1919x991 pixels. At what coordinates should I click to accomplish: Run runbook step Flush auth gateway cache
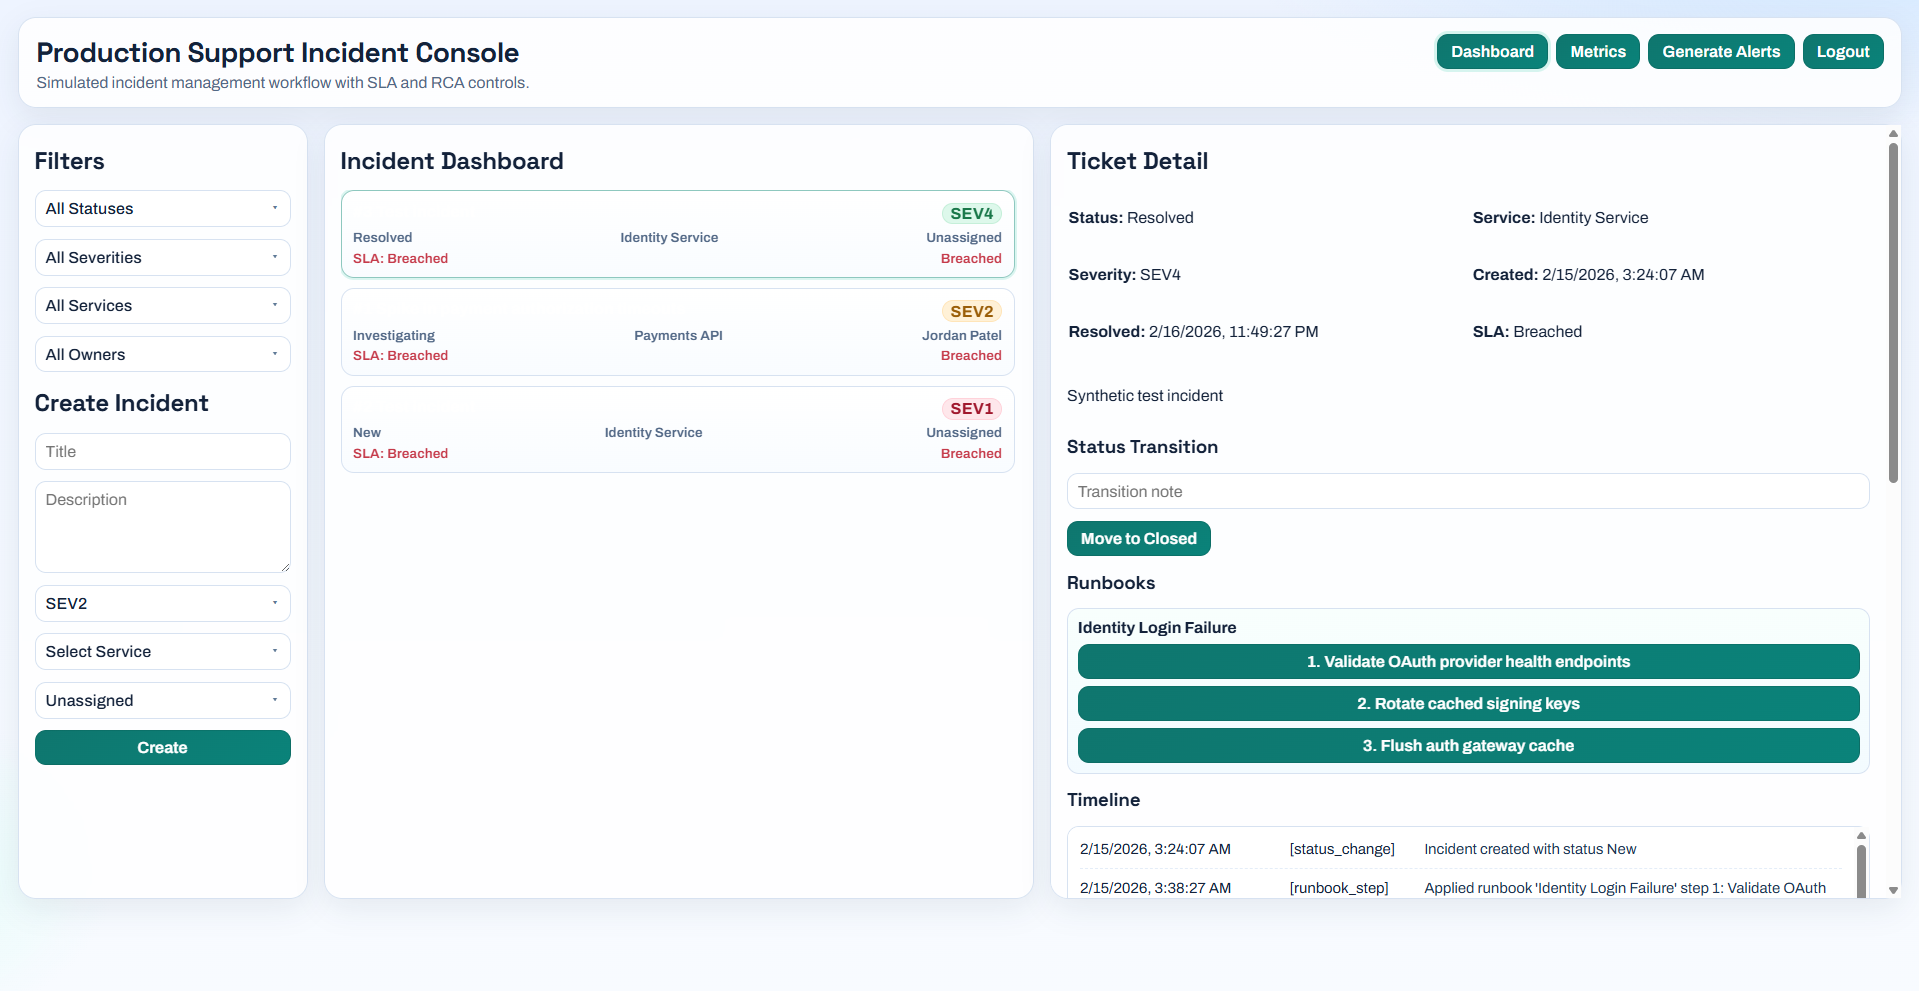point(1468,745)
